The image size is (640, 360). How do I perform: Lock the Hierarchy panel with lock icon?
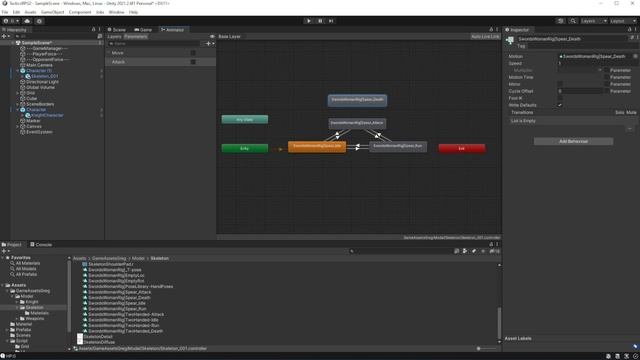pyautogui.click(x=93, y=29)
